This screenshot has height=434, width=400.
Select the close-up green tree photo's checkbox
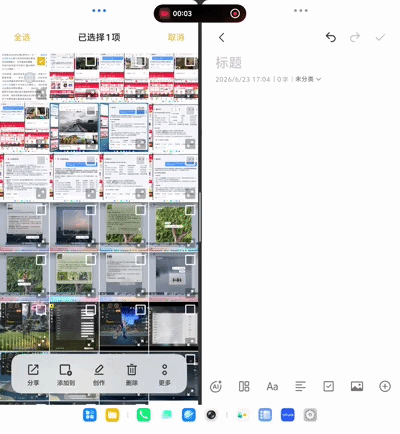(x=190, y=210)
